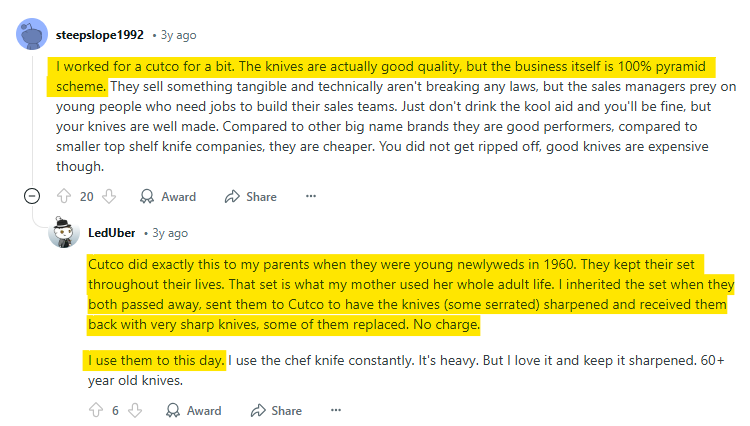Share LedUber's reply
This screenshot has width=750, height=426.
click(x=276, y=410)
